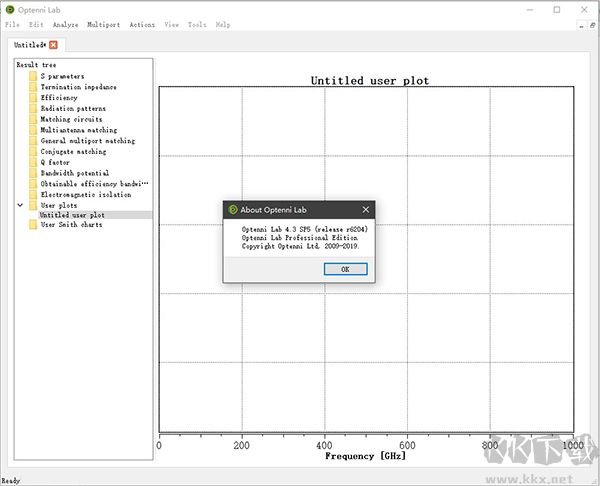Open the File menu
Image resolution: width=600 pixels, height=486 pixels.
pyautogui.click(x=11, y=25)
